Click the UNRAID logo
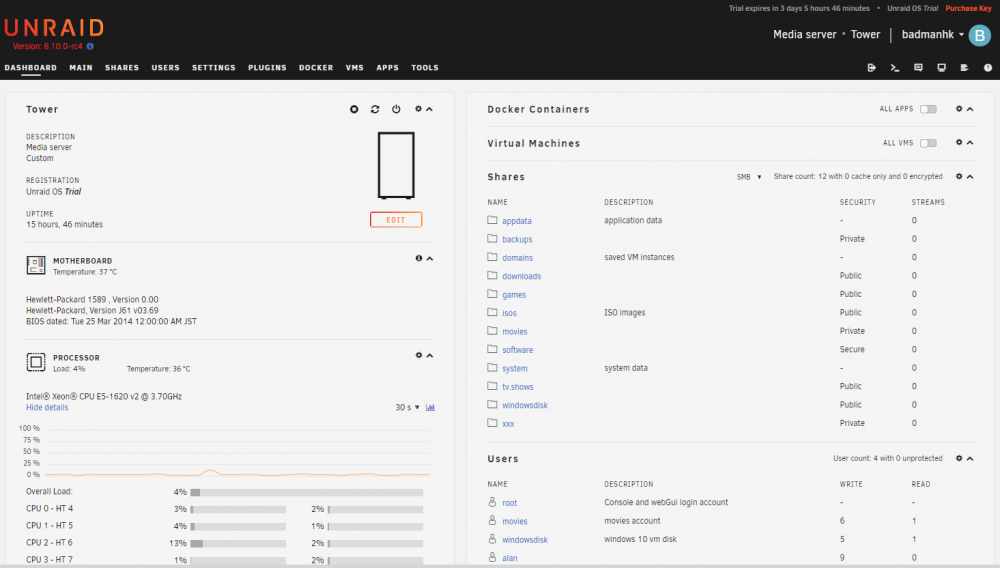The image size is (1000, 568). (x=54, y=28)
